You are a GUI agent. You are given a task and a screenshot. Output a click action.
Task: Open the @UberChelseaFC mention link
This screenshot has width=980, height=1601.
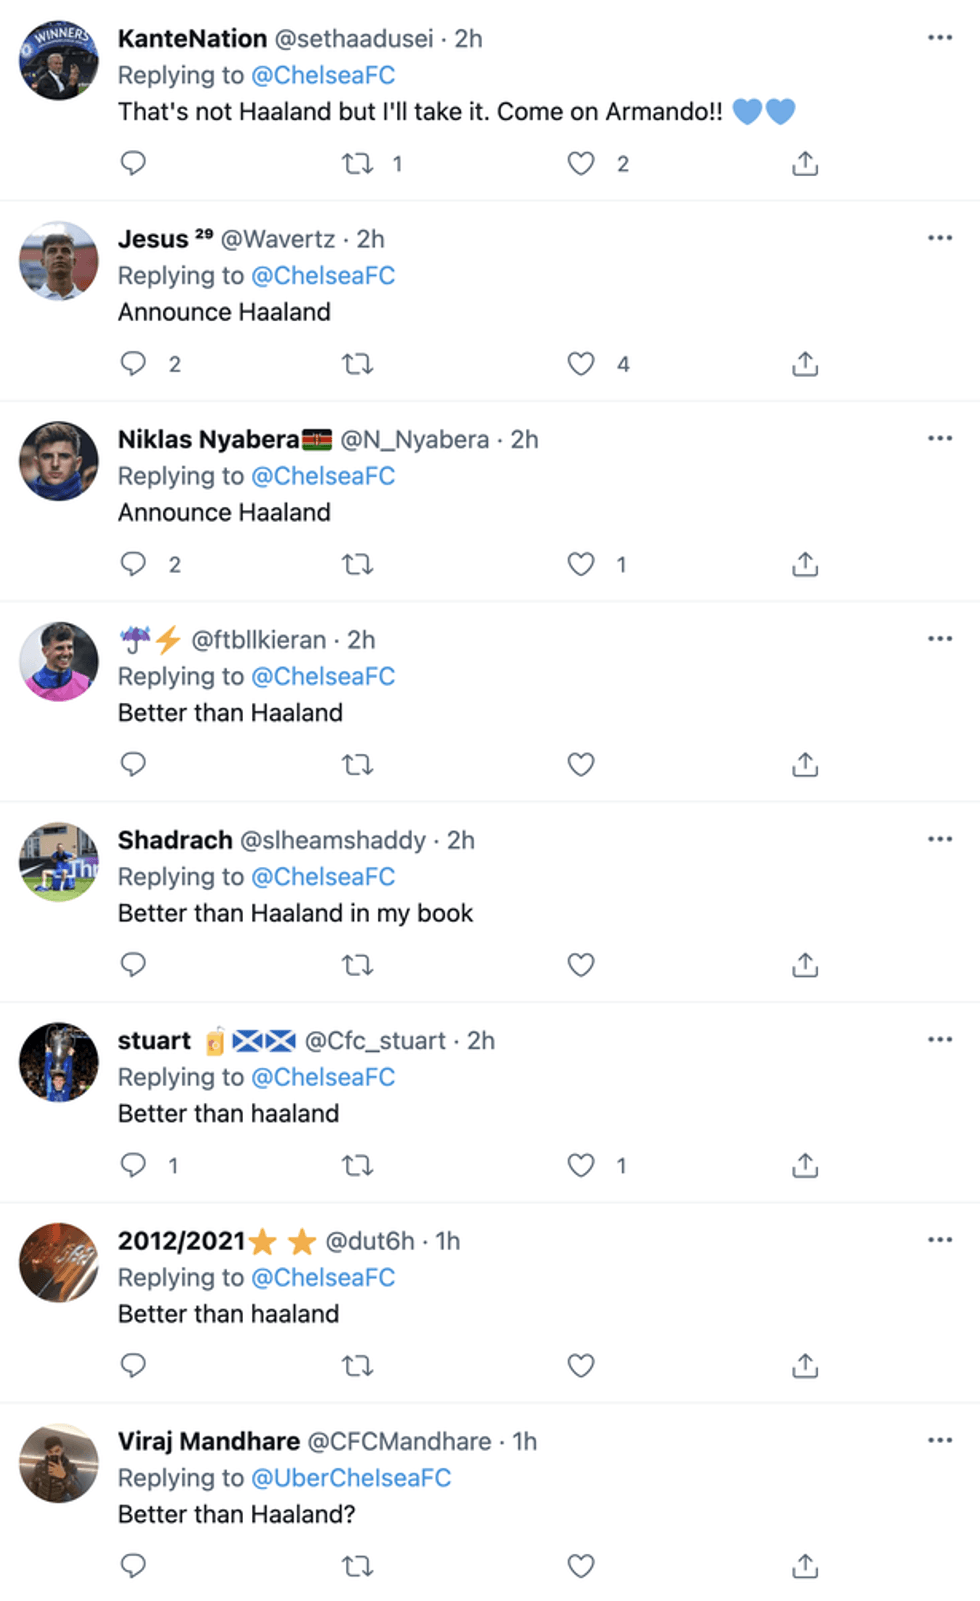[351, 1478]
